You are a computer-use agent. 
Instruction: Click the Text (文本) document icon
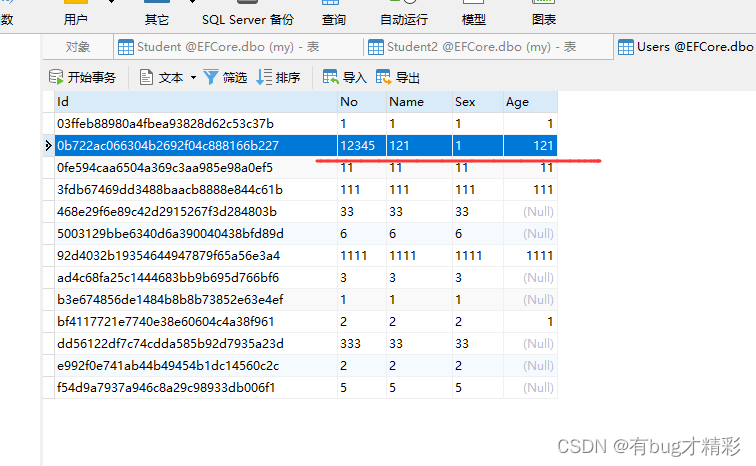click(x=146, y=77)
